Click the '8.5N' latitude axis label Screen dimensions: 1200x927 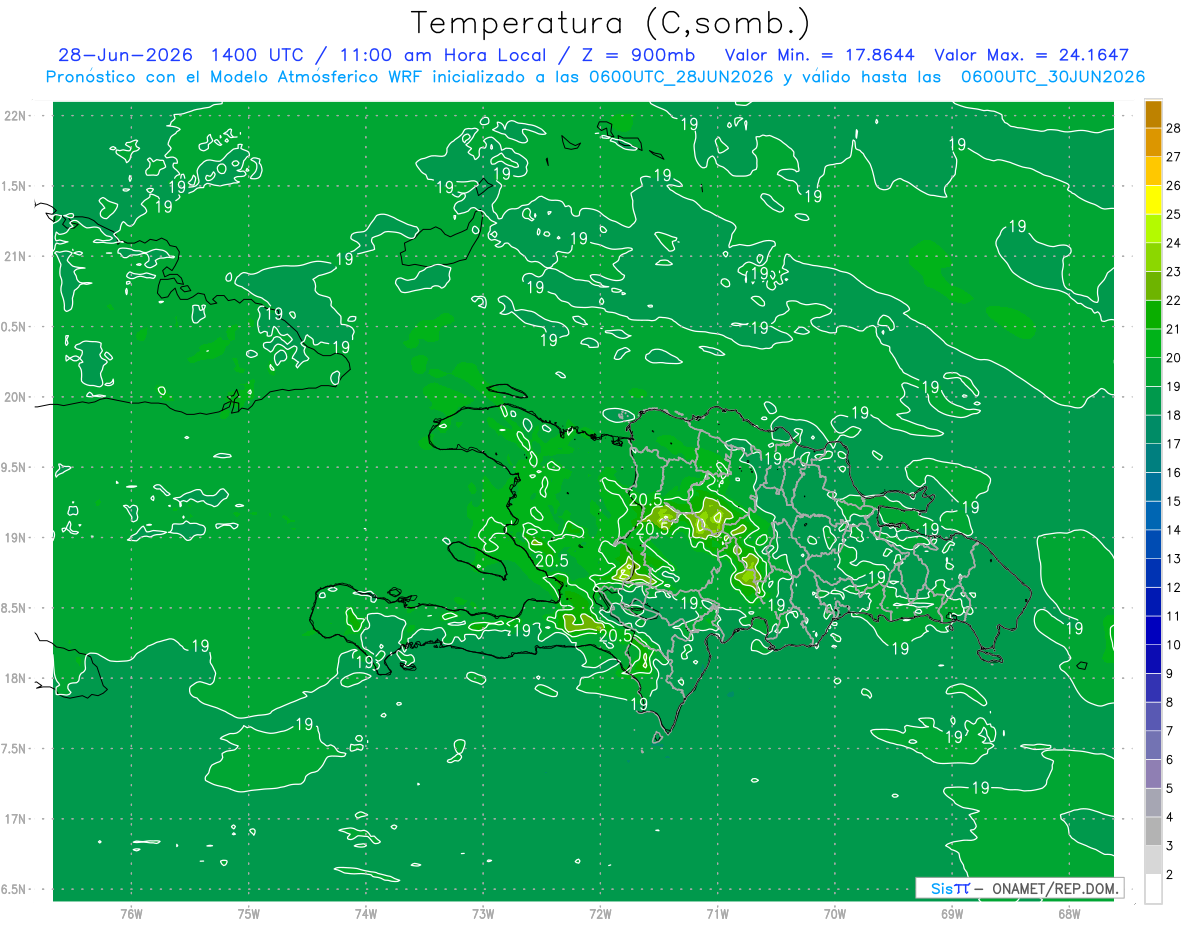(15, 608)
